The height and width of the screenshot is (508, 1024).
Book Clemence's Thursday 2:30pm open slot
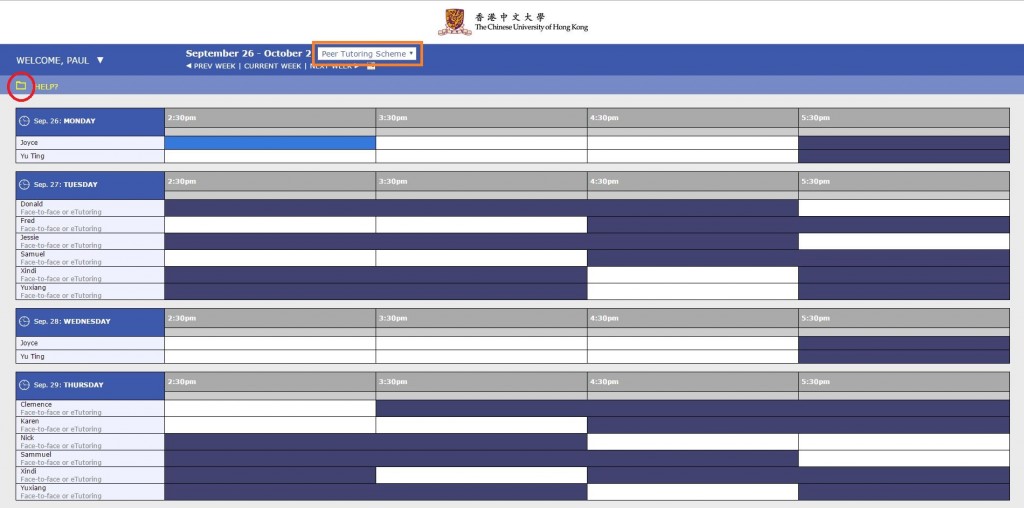click(x=270, y=408)
